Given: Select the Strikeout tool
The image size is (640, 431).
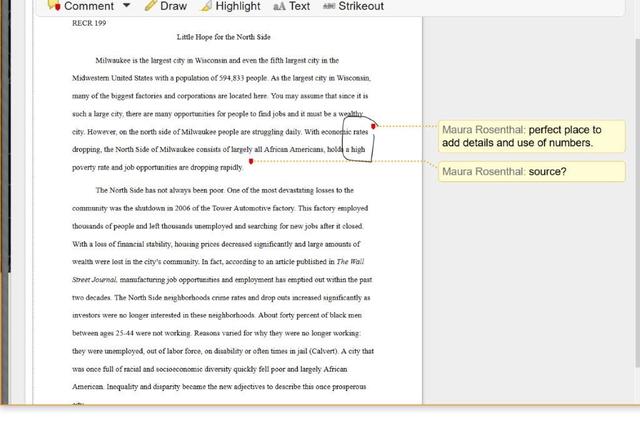Looking at the screenshot, I should 353,6.
